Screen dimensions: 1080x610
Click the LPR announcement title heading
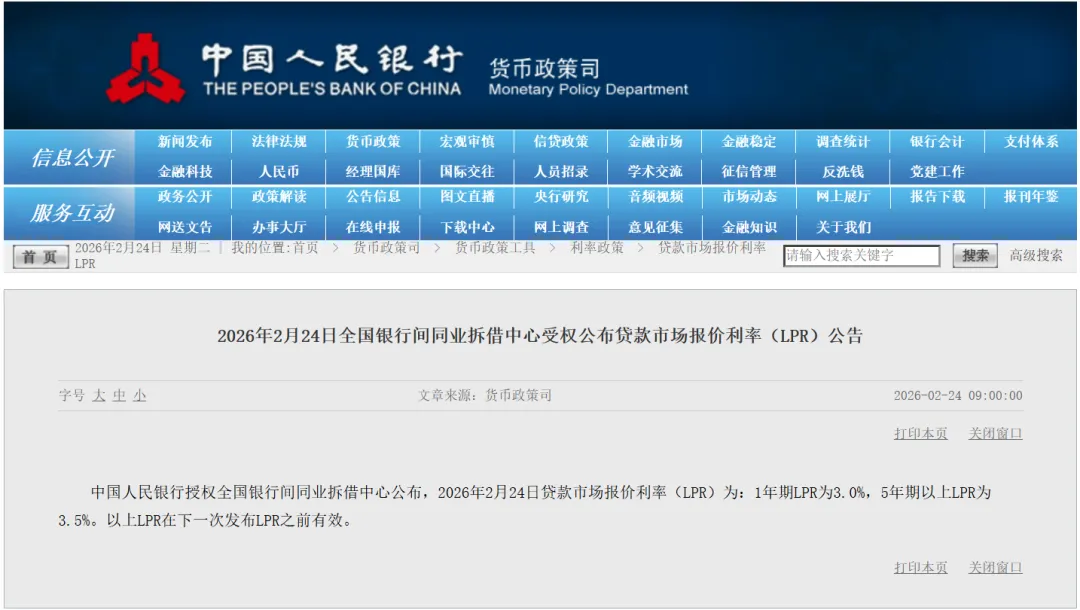coord(540,336)
